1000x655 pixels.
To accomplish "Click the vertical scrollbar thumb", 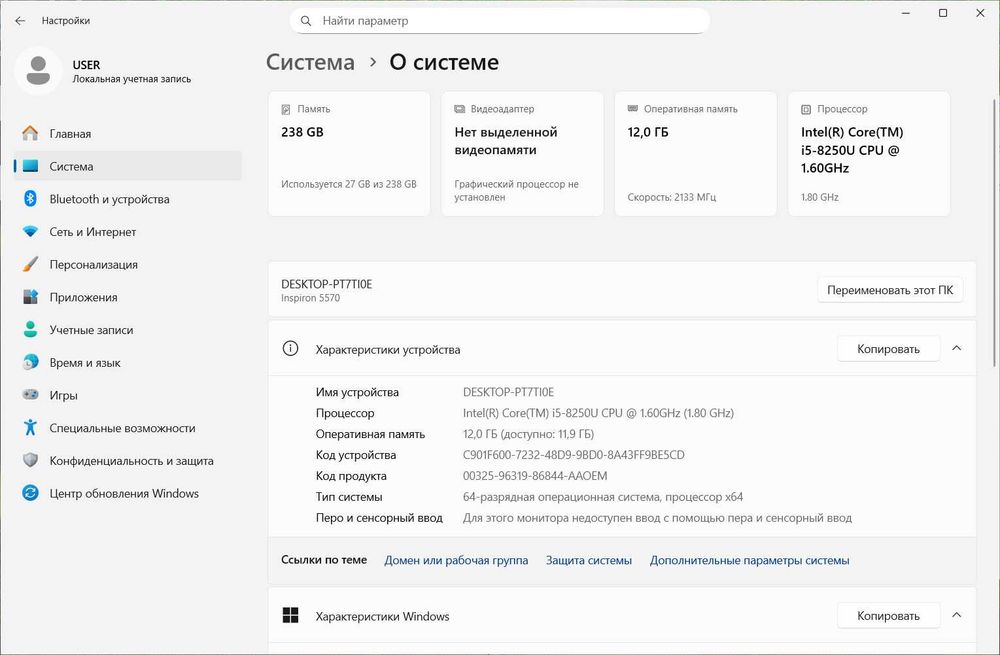I will click(994, 233).
